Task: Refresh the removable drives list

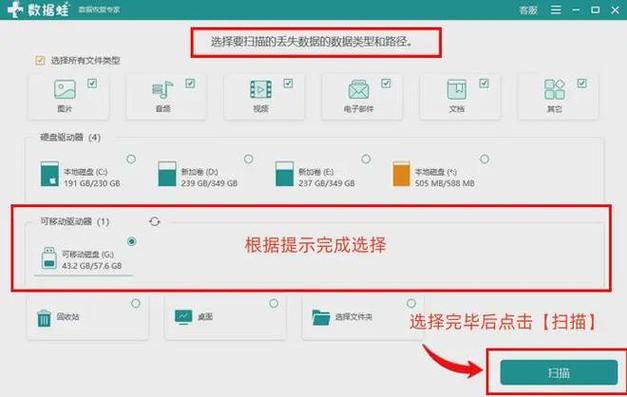Action: pos(155,221)
